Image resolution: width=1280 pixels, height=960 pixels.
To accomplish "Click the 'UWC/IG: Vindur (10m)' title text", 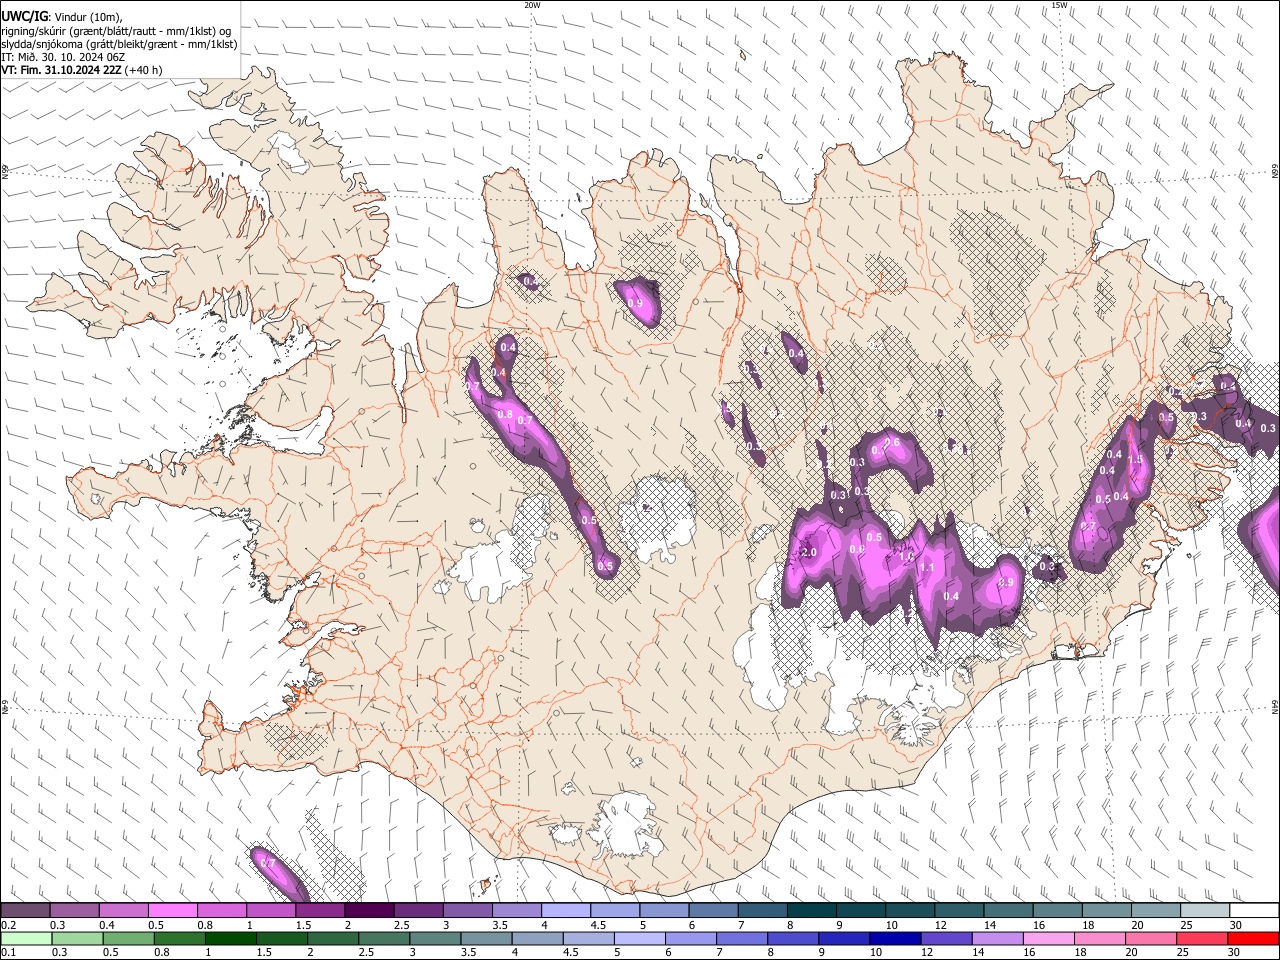I will click(61, 16).
